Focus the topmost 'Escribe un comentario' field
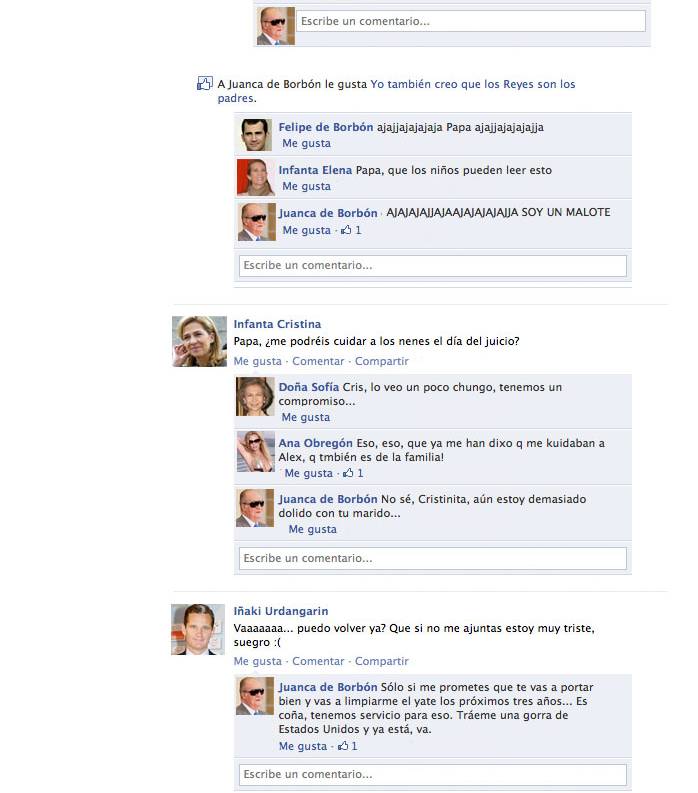Image resolution: width=698 pixels, height=793 pixels. coord(471,21)
